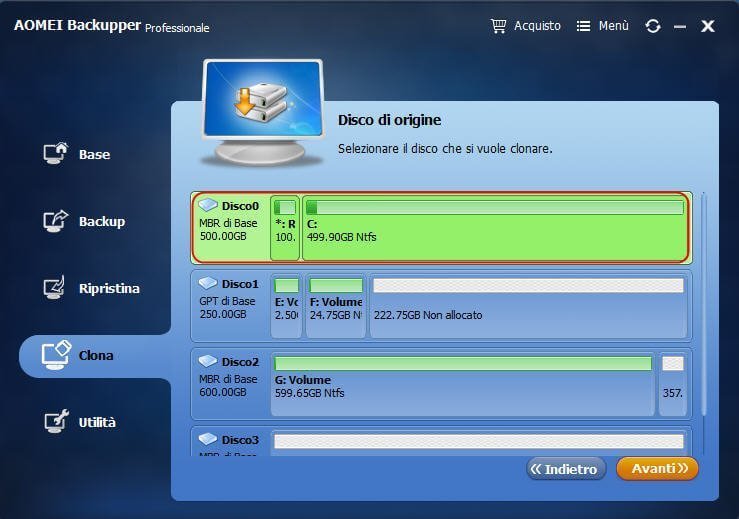739x519 pixels.
Task: Open the Utilità tools icon
Action: [x=56, y=421]
